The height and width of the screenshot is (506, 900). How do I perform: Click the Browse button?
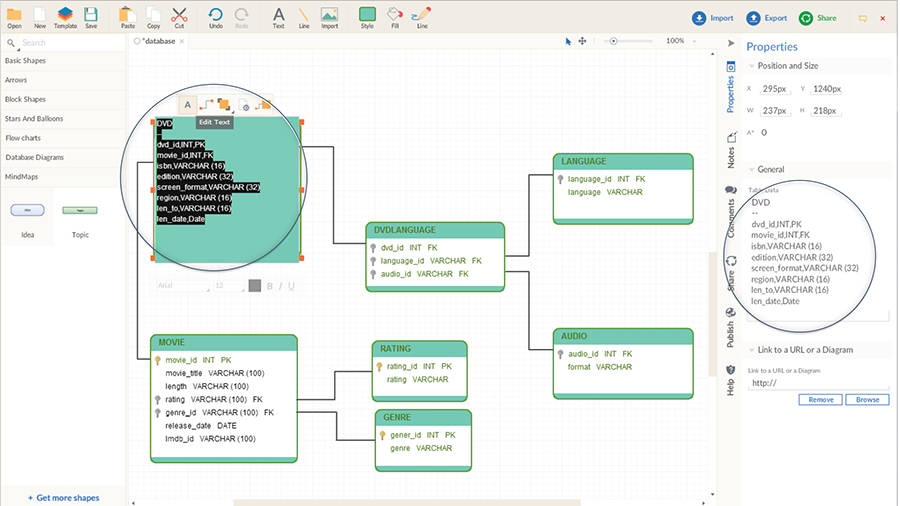[867, 399]
